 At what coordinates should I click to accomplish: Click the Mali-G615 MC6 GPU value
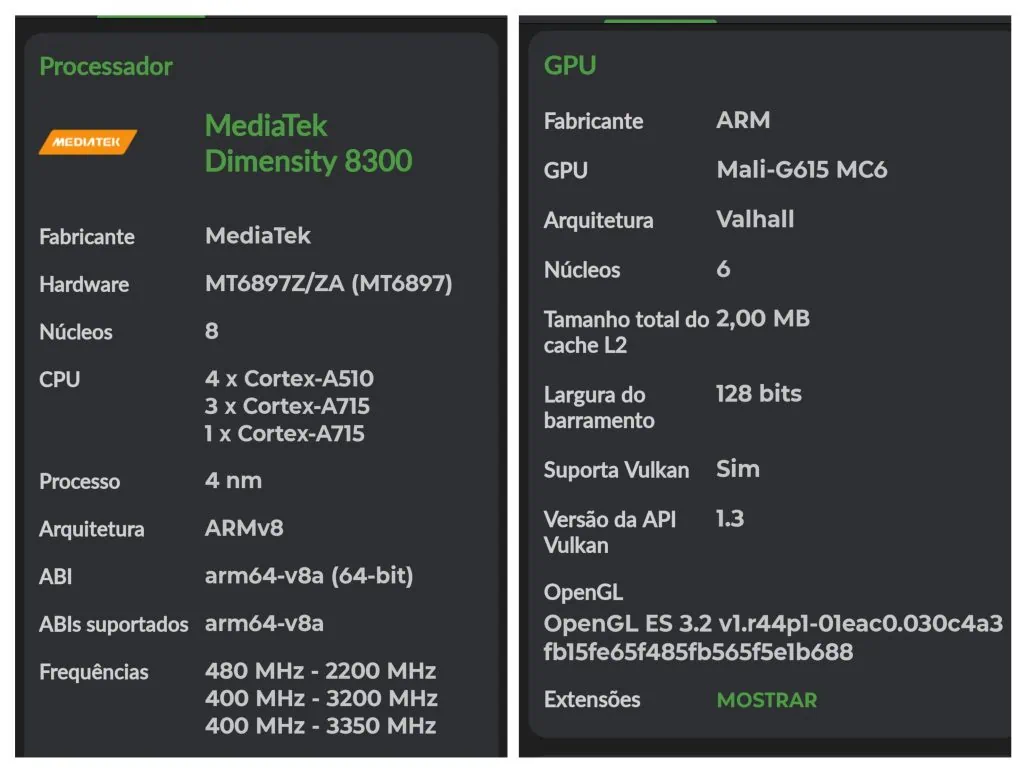pyautogui.click(x=801, y=170)
